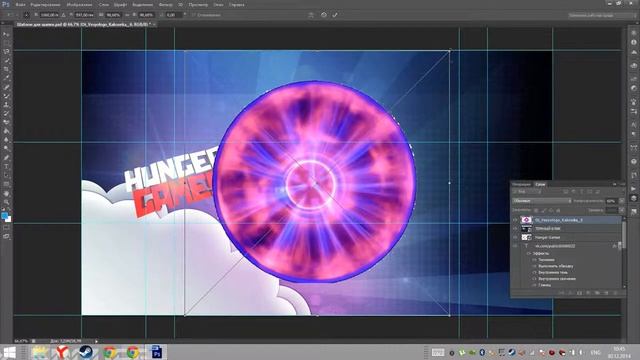The width and height of the screenshot is (640, 360).
Task: Select the Lasso tool
Action: [x=6, y=52]
